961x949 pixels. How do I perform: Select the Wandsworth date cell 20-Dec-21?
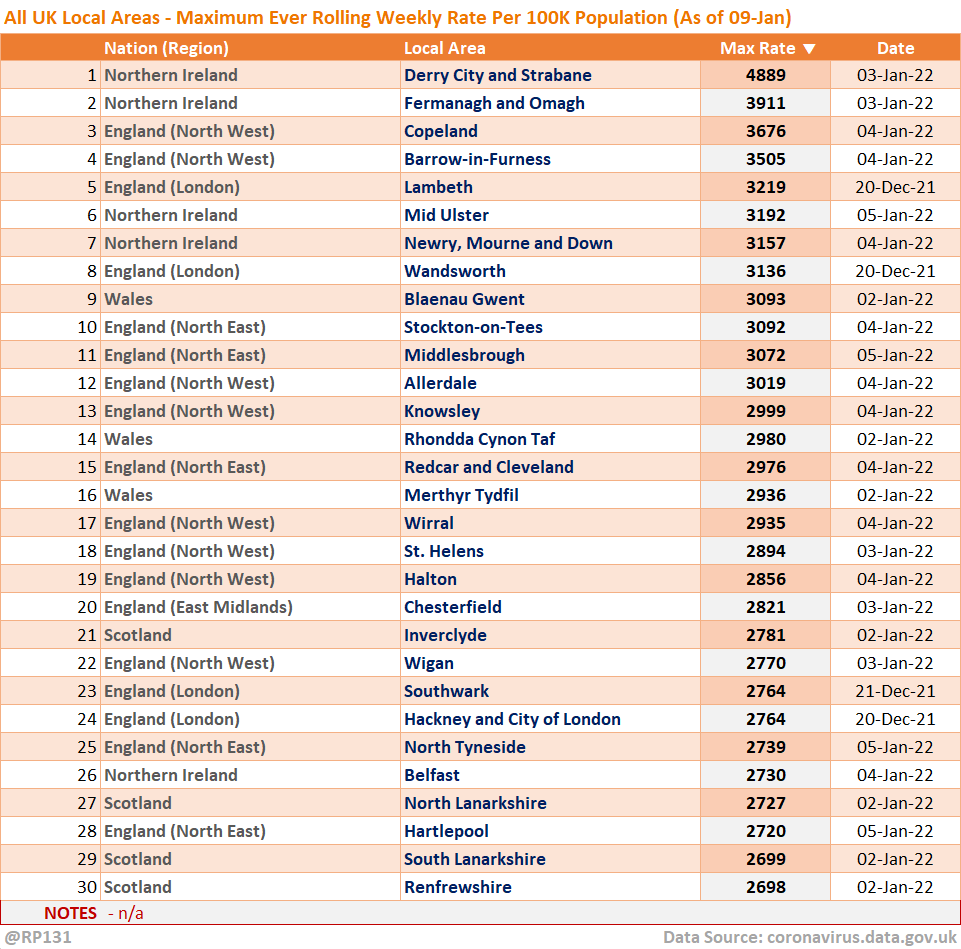[895, 271]
